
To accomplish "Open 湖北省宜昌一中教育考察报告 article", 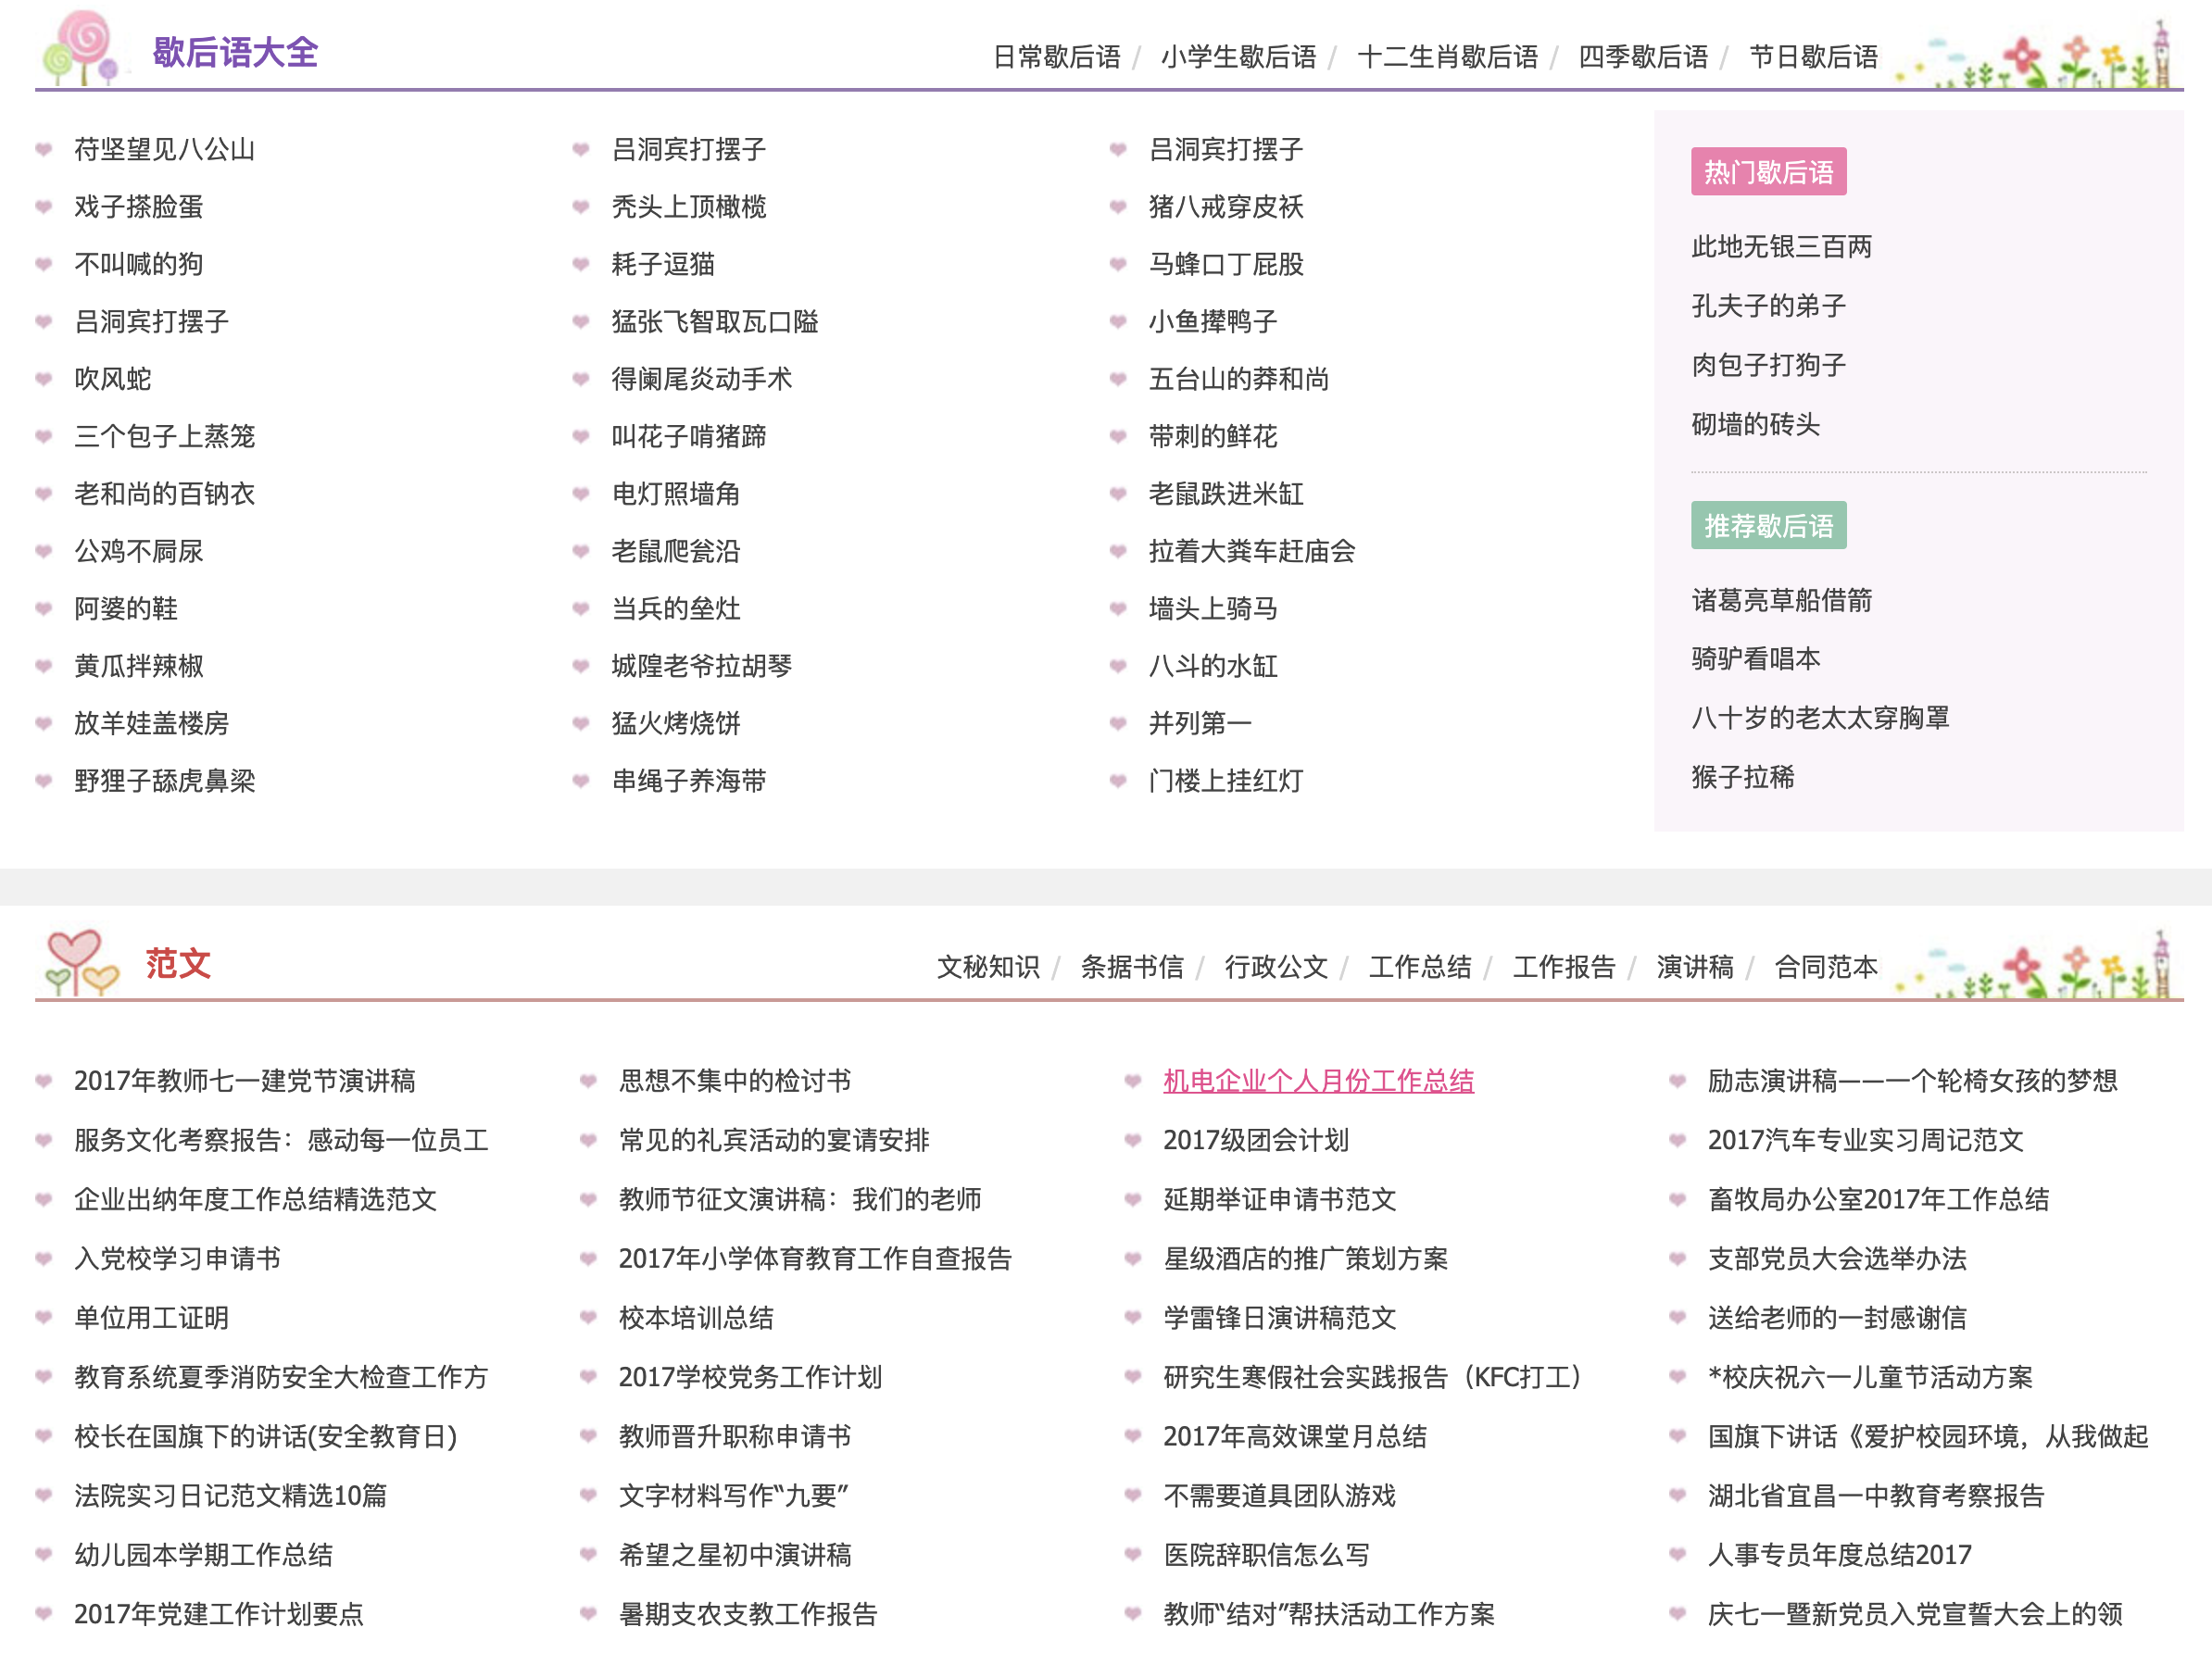I will coord(1876,1496).
